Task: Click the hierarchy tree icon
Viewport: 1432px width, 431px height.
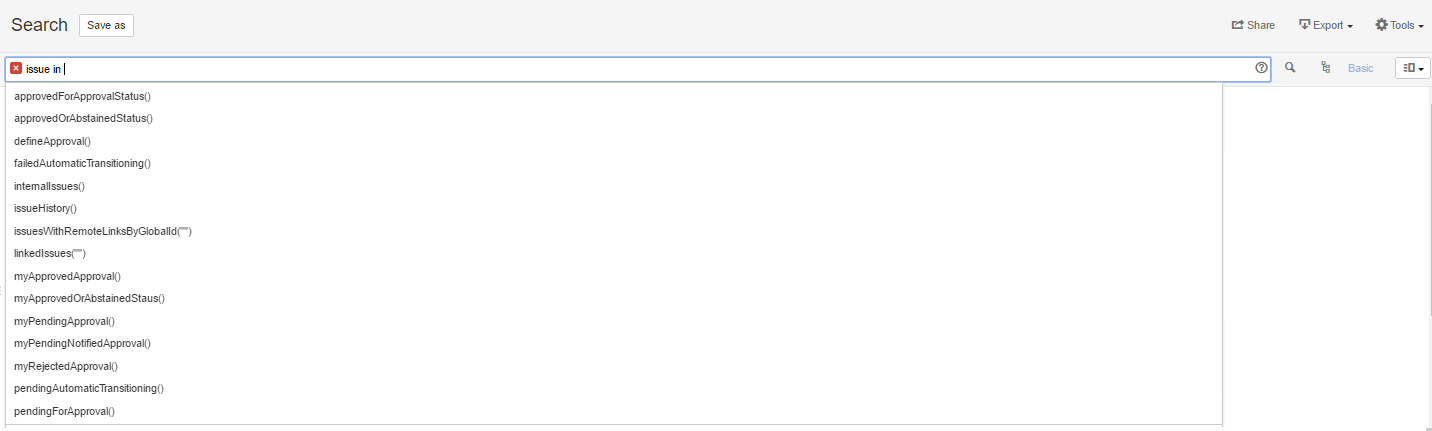Action: click(1325, 68)
